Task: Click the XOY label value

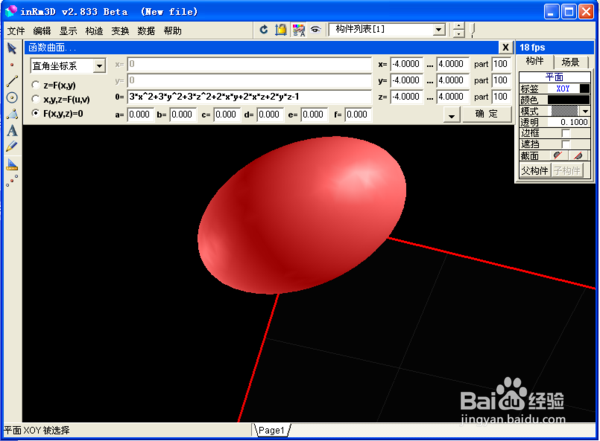Action: pos(563,88)
